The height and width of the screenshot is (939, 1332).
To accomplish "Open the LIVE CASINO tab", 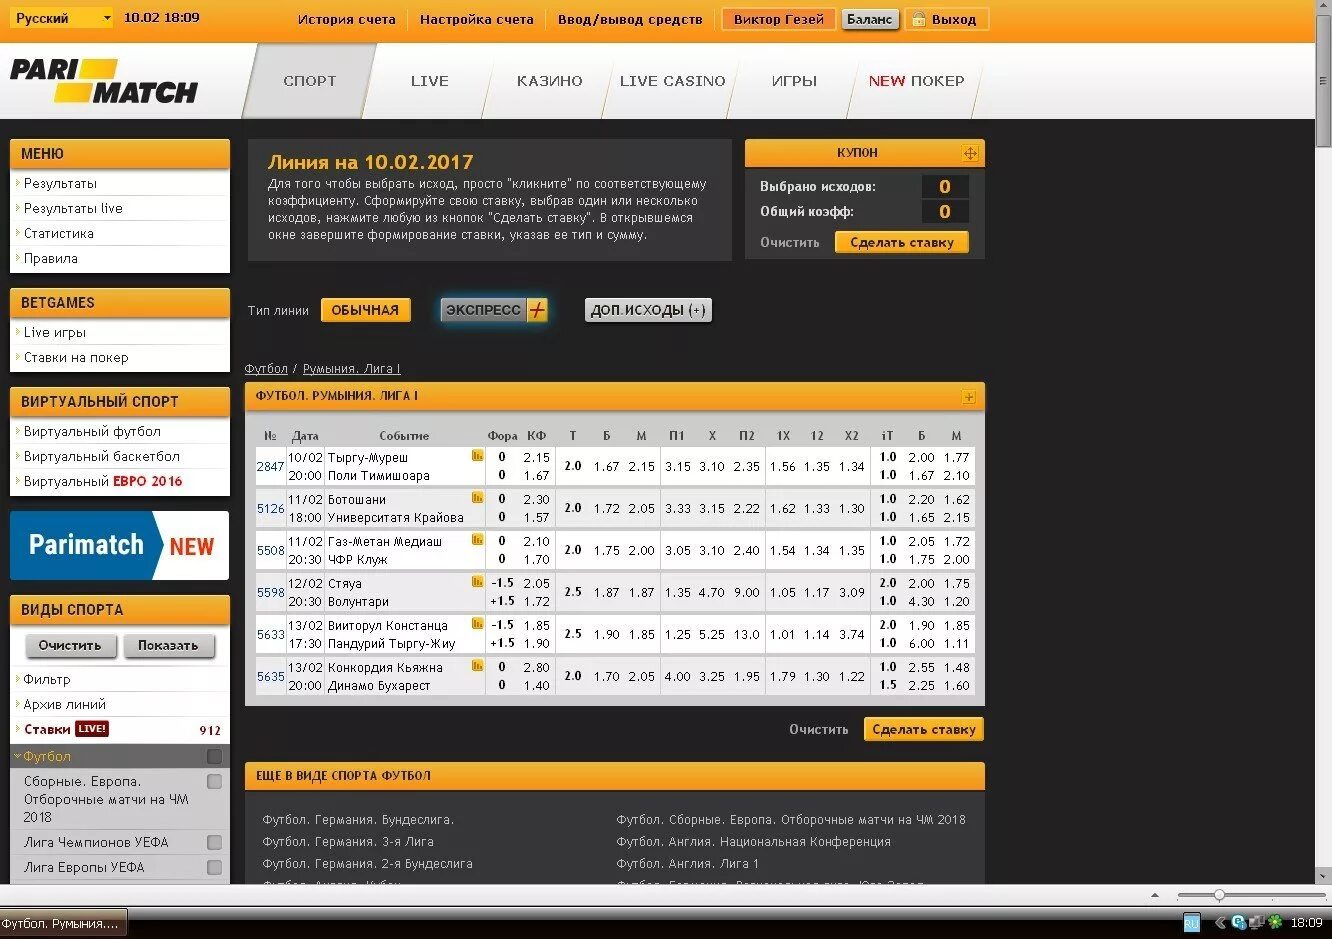I will point(672,81).
